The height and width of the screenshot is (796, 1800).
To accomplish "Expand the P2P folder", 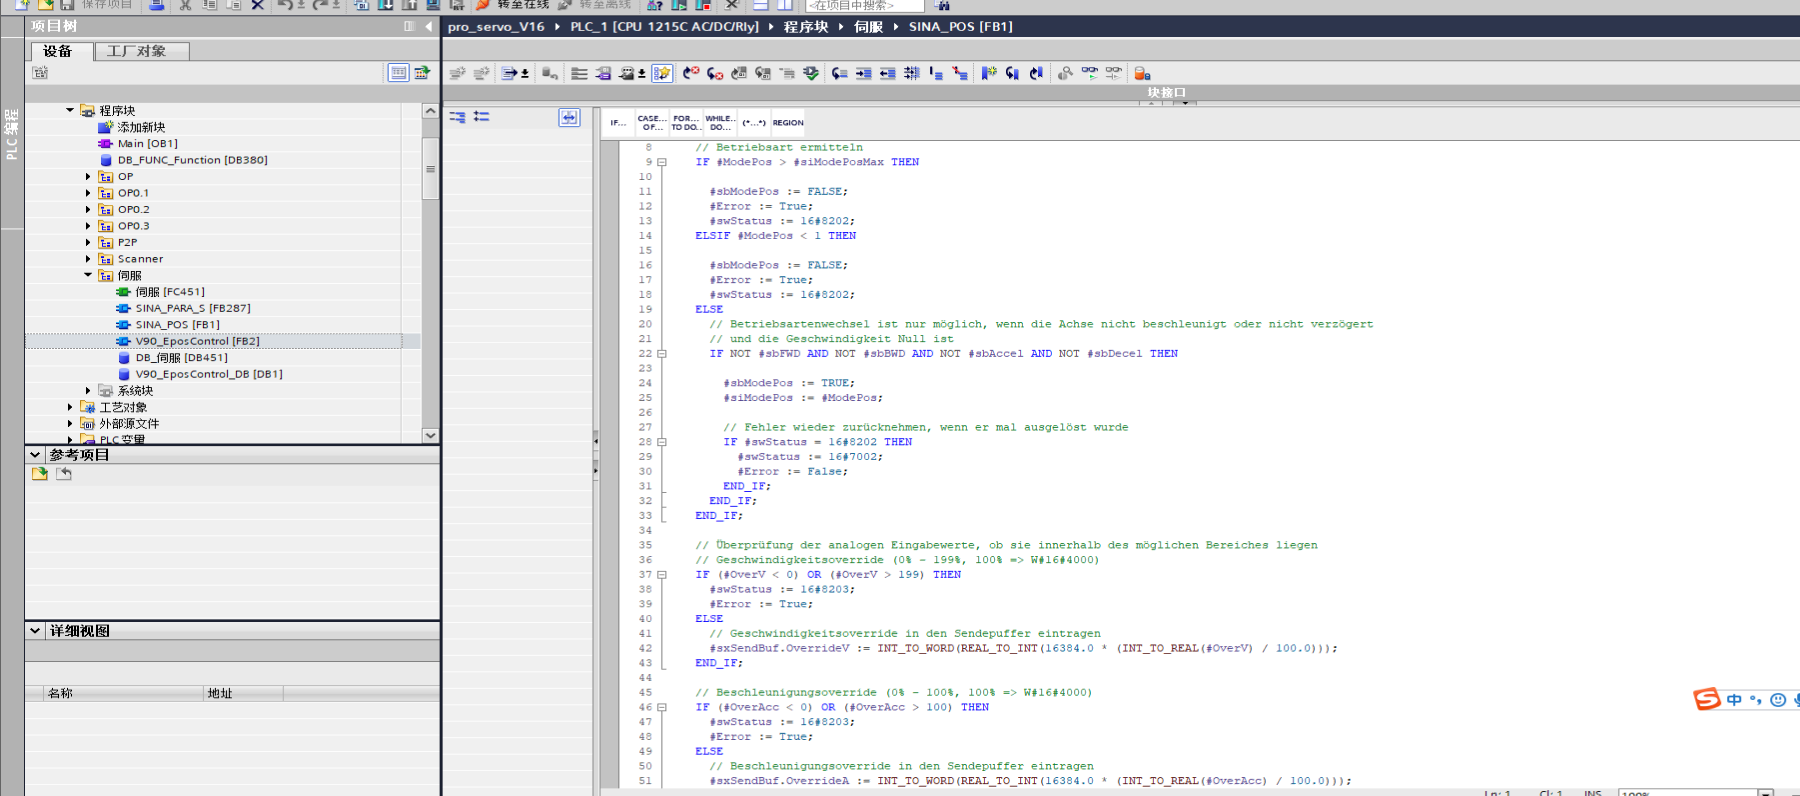I will 88,242.
